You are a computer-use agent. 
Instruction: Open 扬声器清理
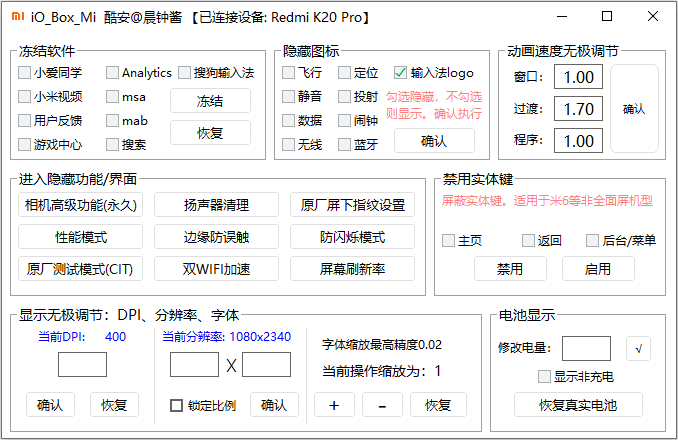[x=216, y=205]
